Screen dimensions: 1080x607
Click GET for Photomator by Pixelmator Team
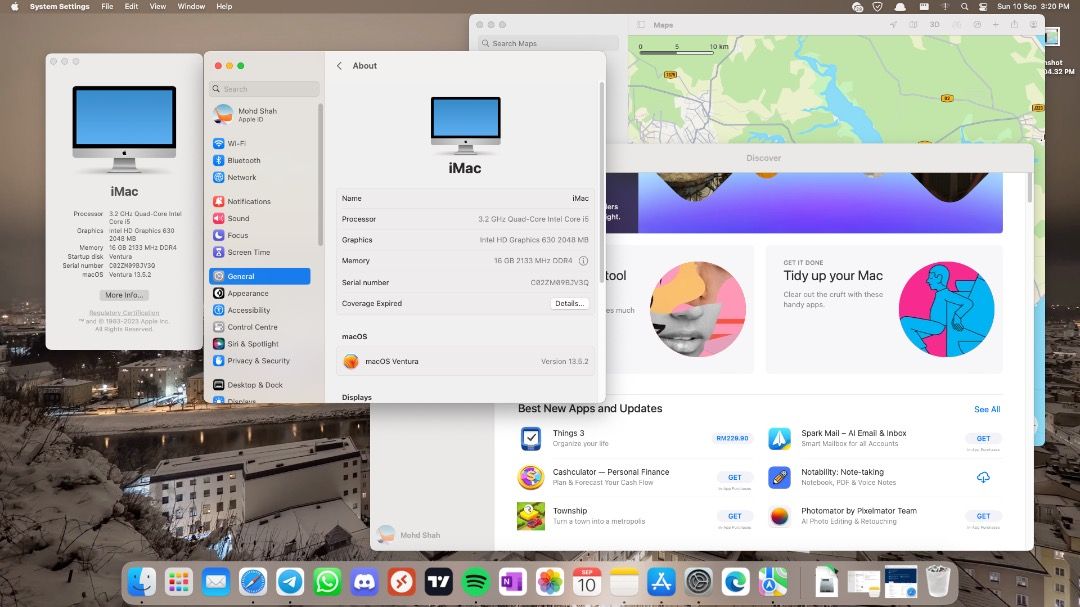983,516
